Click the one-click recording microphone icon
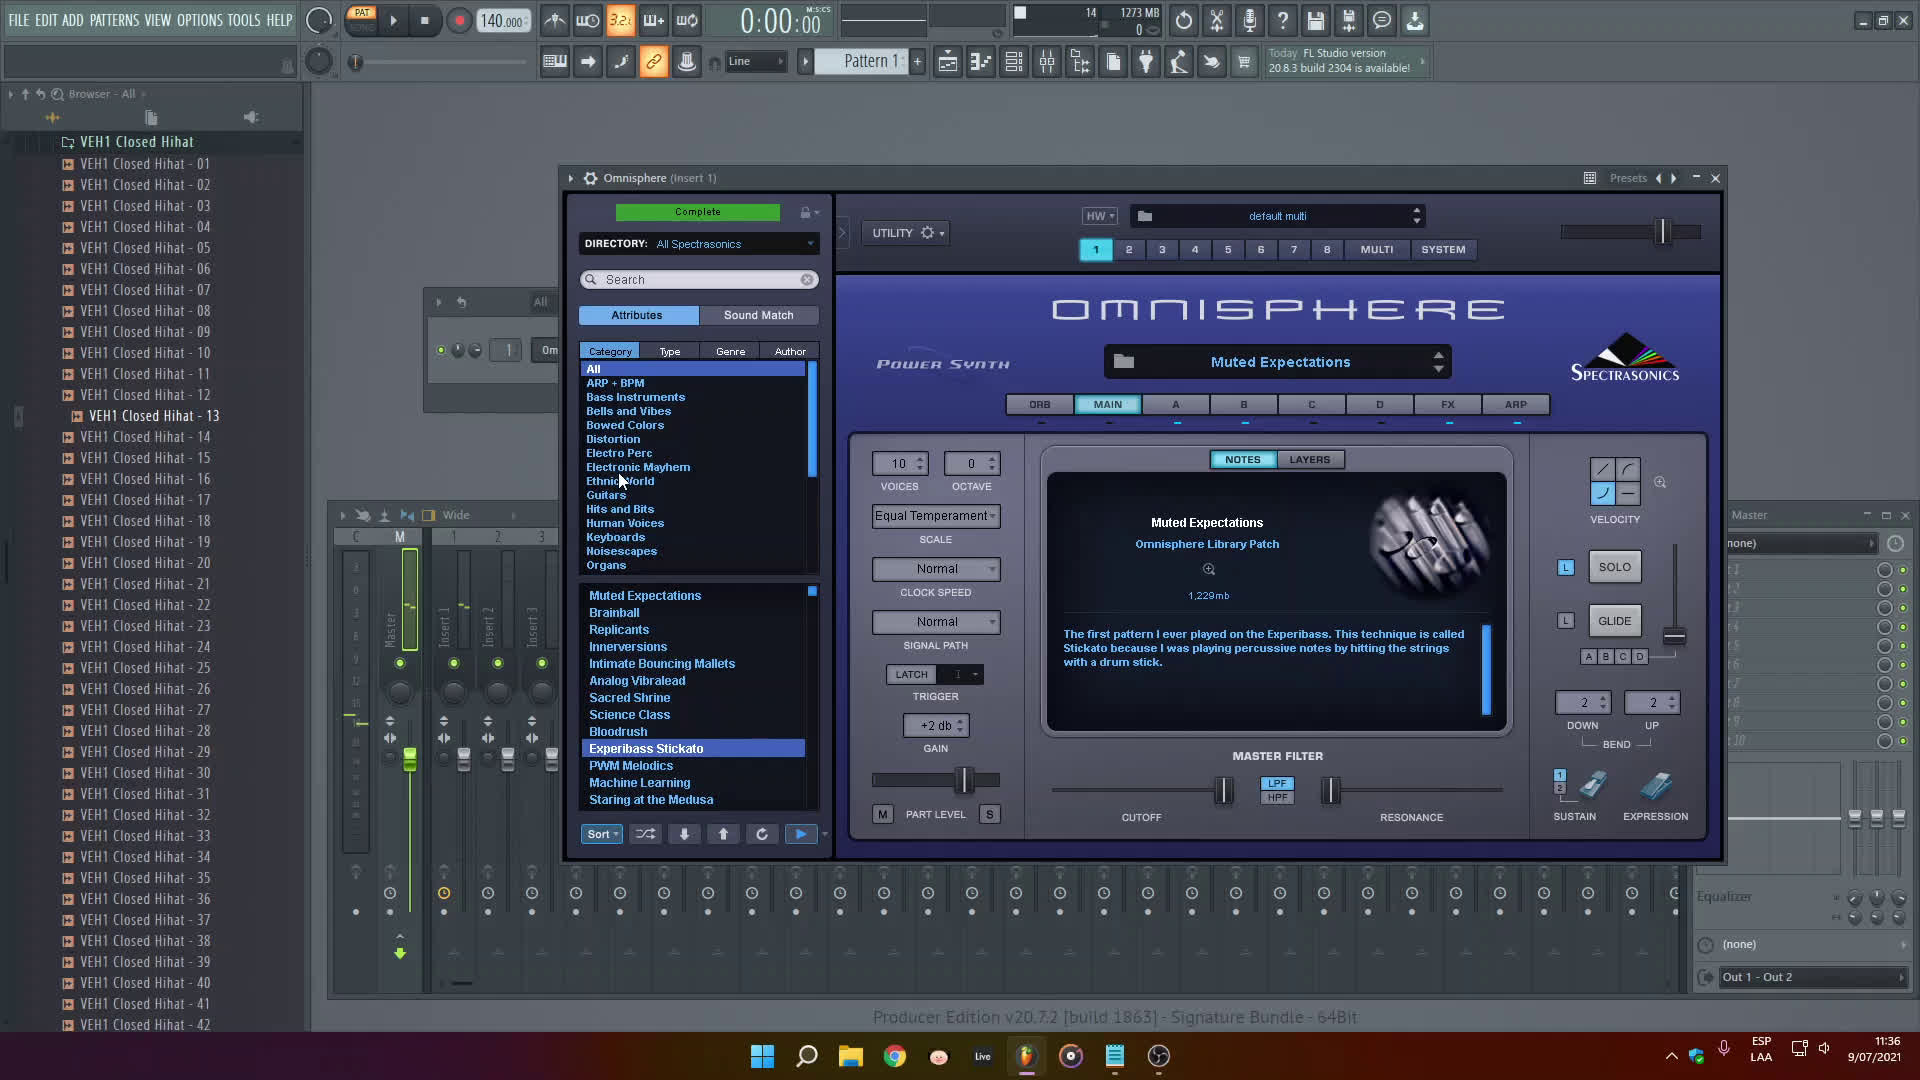 coord(1250,20)
